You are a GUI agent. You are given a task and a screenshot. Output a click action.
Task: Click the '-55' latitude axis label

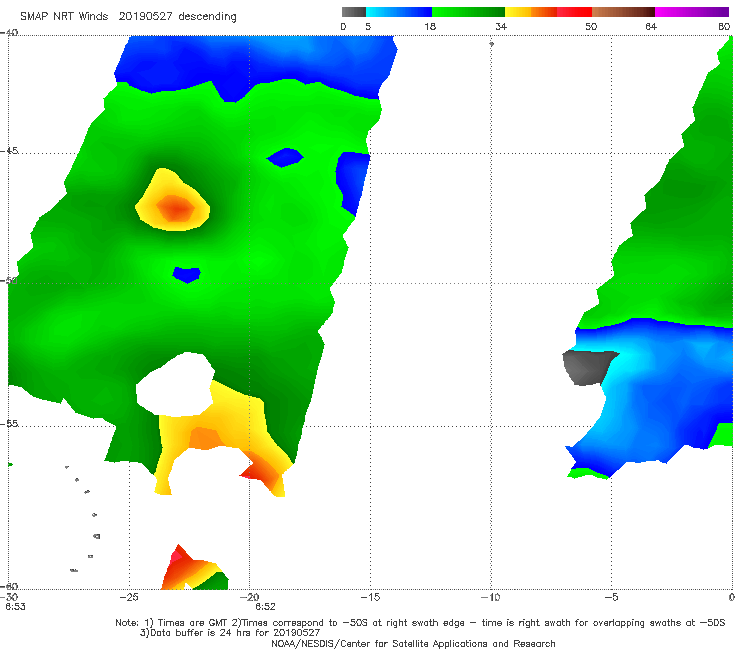click(x=9, y=424)
